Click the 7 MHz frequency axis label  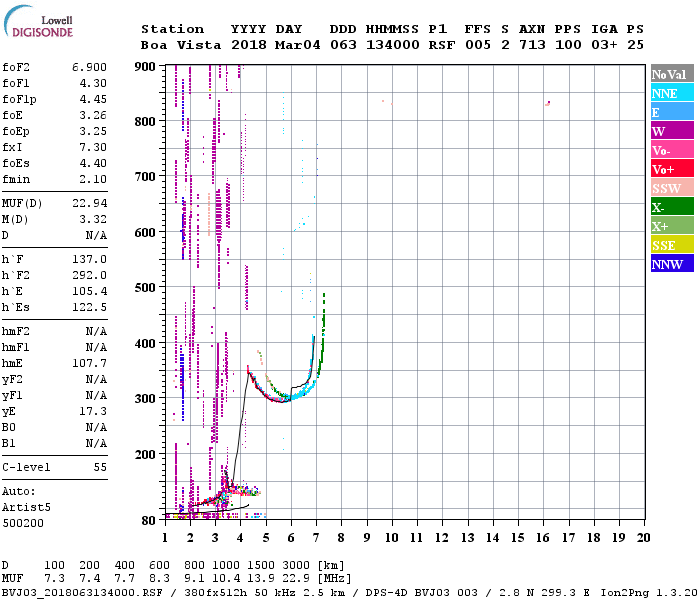(316, 538)
